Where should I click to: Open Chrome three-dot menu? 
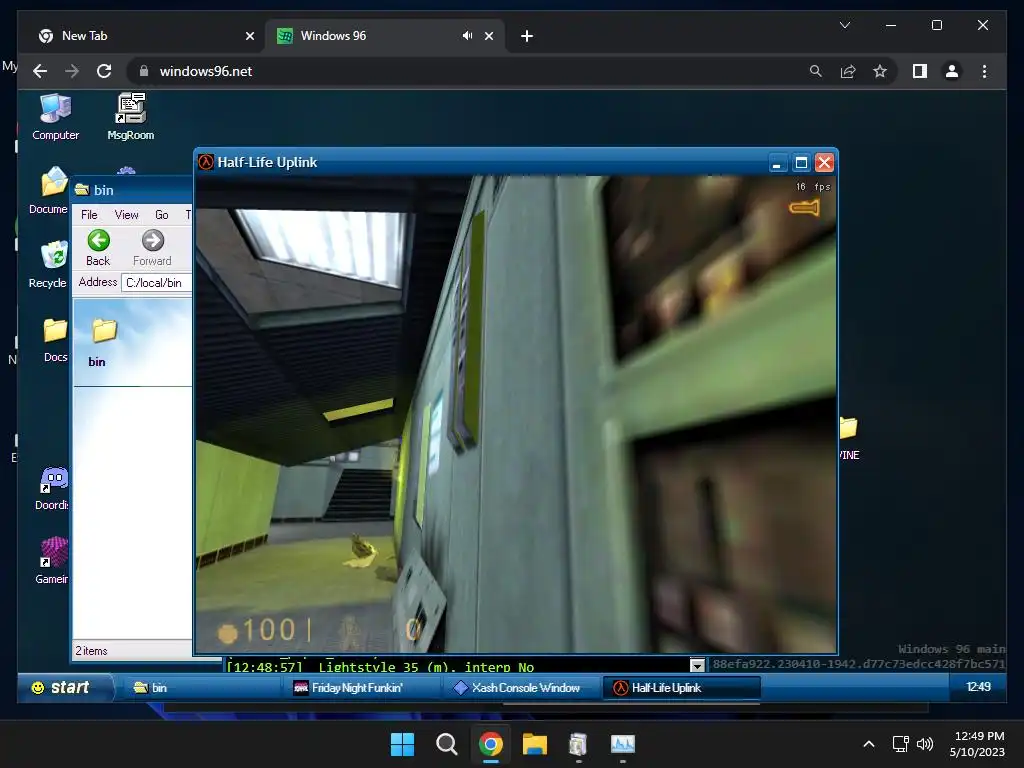tap(984, 71)
